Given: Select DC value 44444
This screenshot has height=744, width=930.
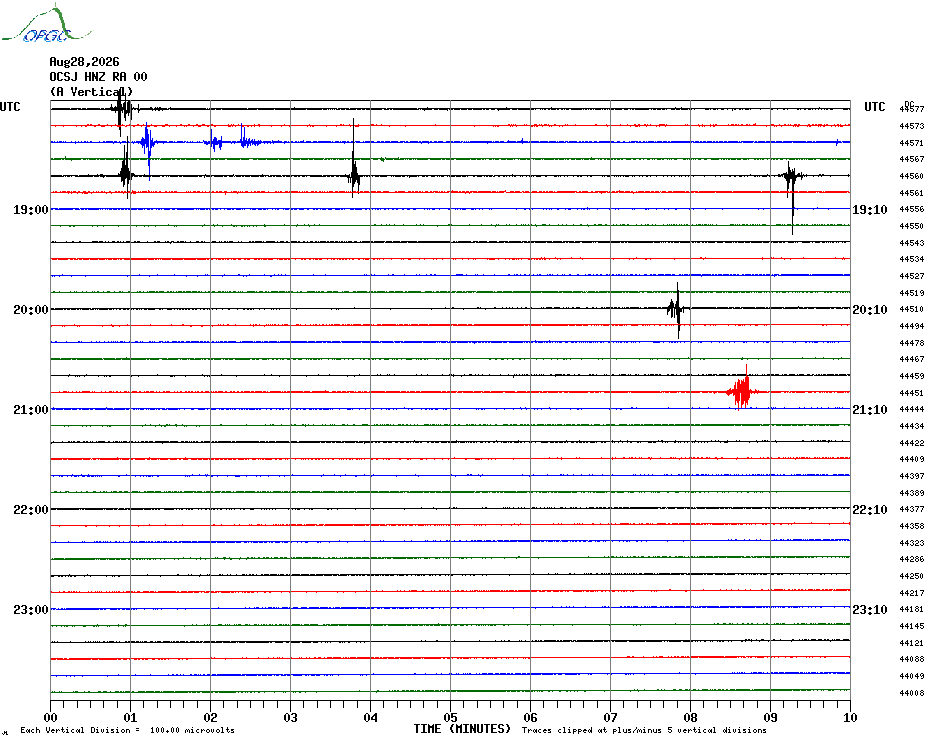Looking at the screenshot, I should click(x=912, y=409).
